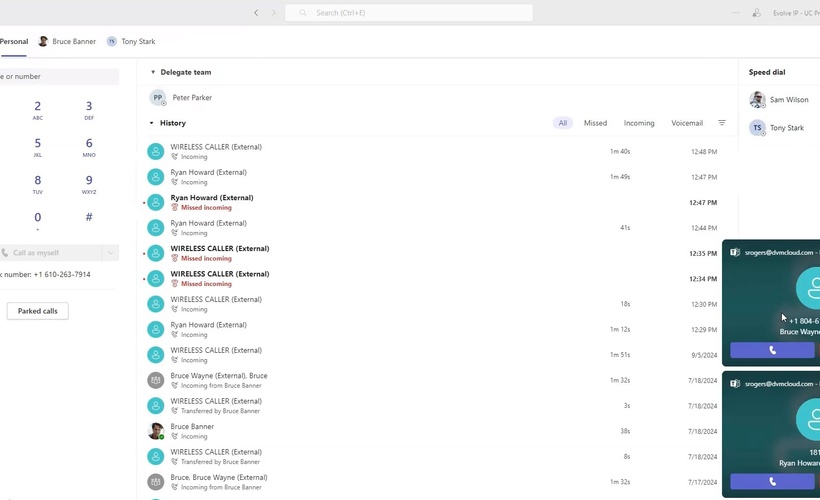
Task: Select Ryan Howard incoming call lasting 1m 49s
Action: [x=437, y=177]
